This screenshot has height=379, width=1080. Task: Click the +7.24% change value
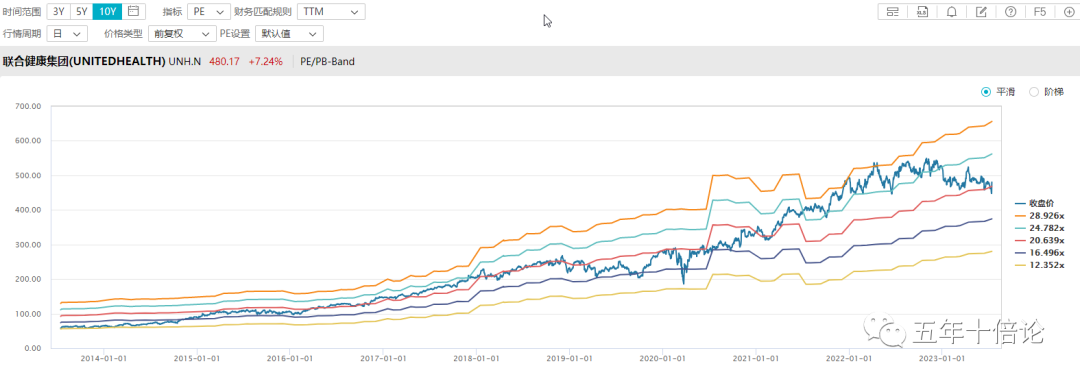tap(266, 61)
